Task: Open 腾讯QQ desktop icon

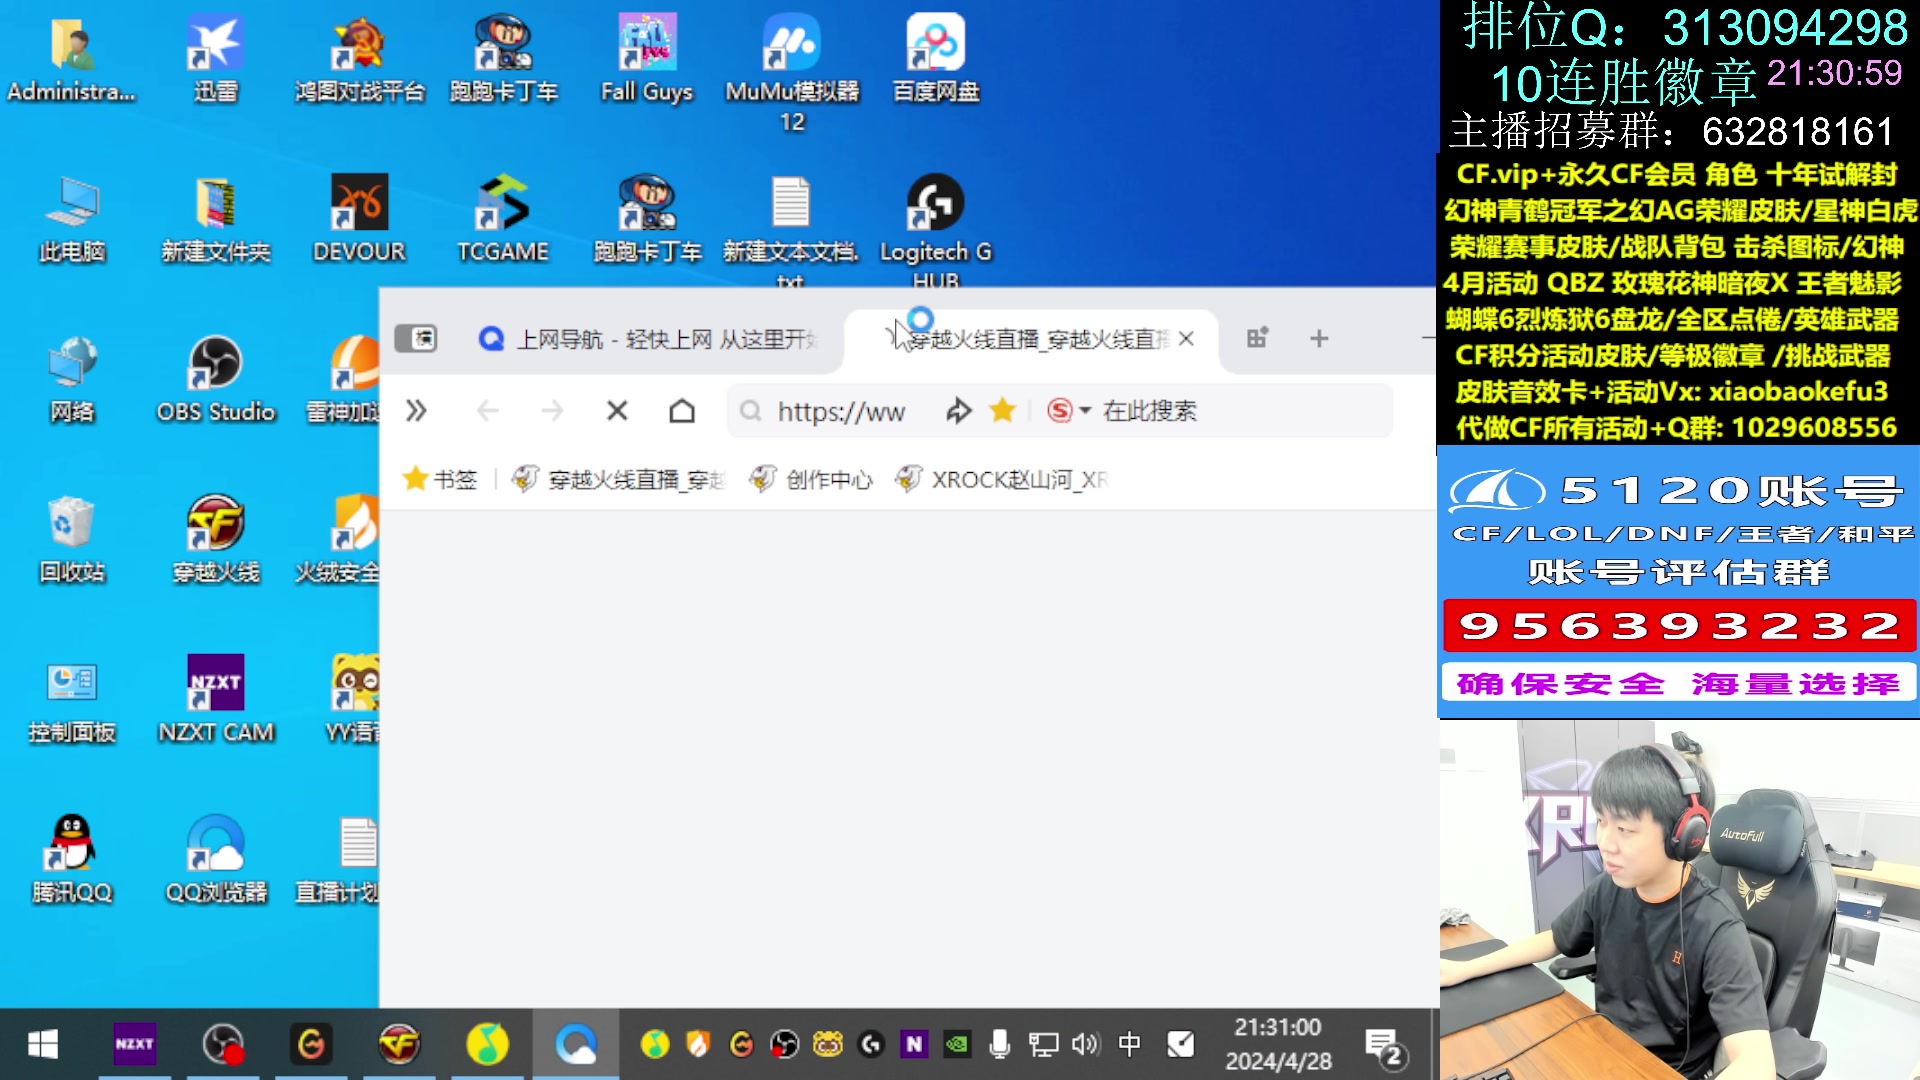Action: 71,860
